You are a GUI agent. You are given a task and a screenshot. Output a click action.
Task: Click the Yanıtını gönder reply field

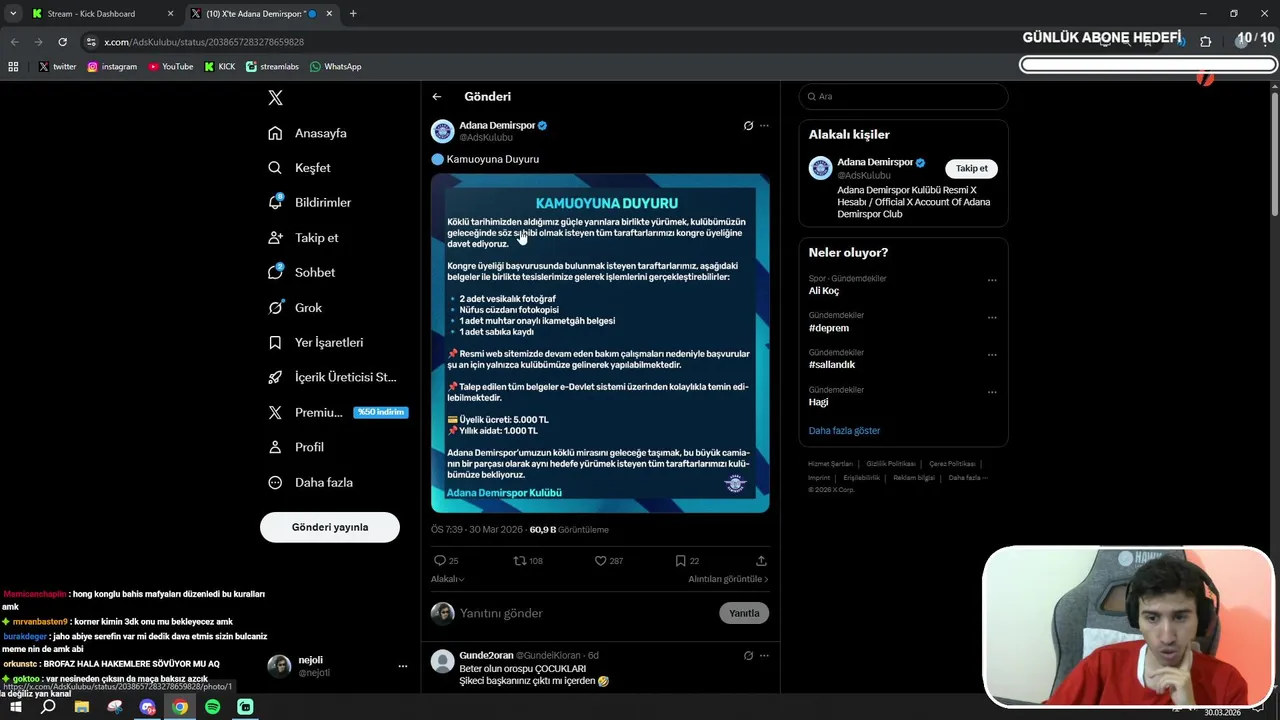585,613
